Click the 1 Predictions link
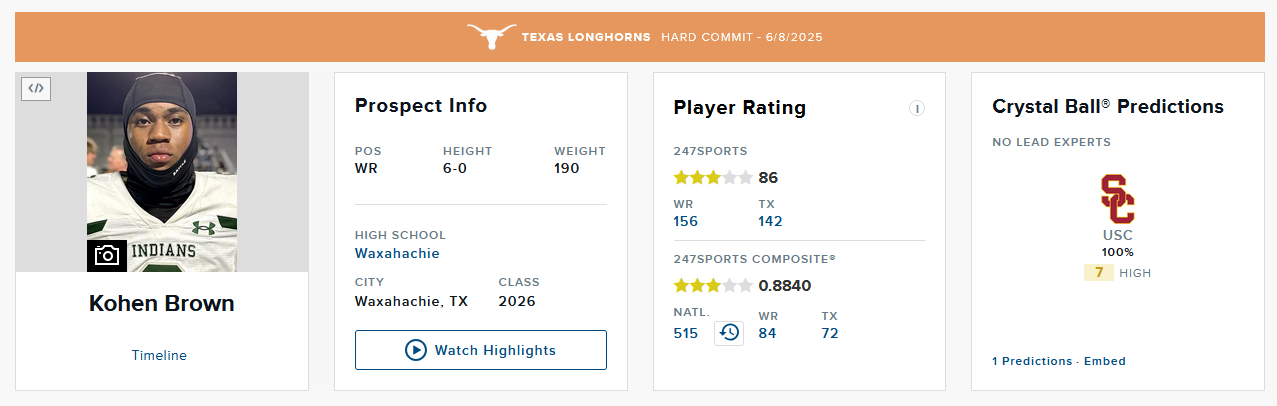The width and height of the screenshot is (1277, 406). tap(1032, 361)
